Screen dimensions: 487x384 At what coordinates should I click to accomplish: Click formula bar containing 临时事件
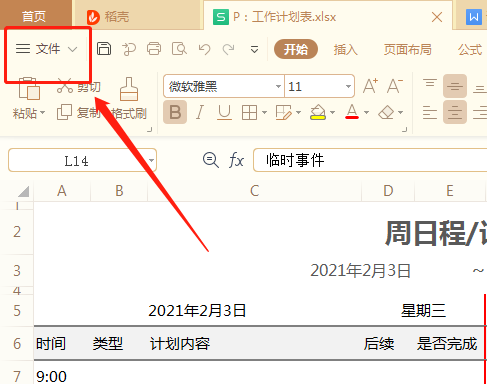point(370,160)
